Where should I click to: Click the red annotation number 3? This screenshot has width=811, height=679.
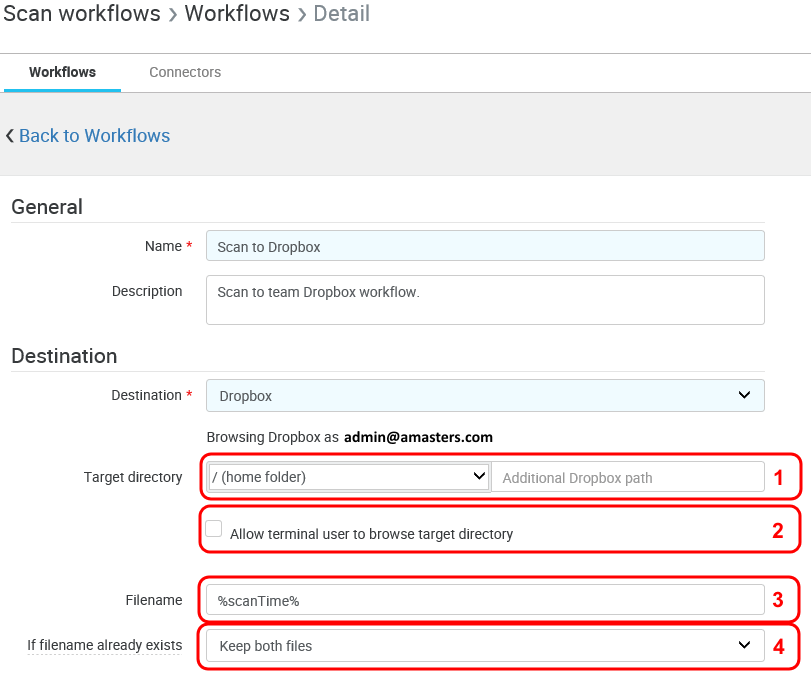(x=778, y=600)
